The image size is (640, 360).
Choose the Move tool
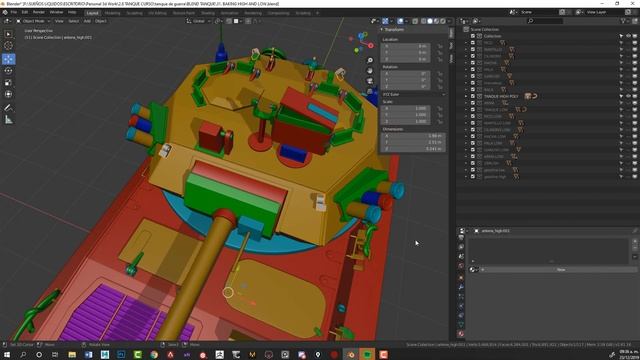coord(8,59)
